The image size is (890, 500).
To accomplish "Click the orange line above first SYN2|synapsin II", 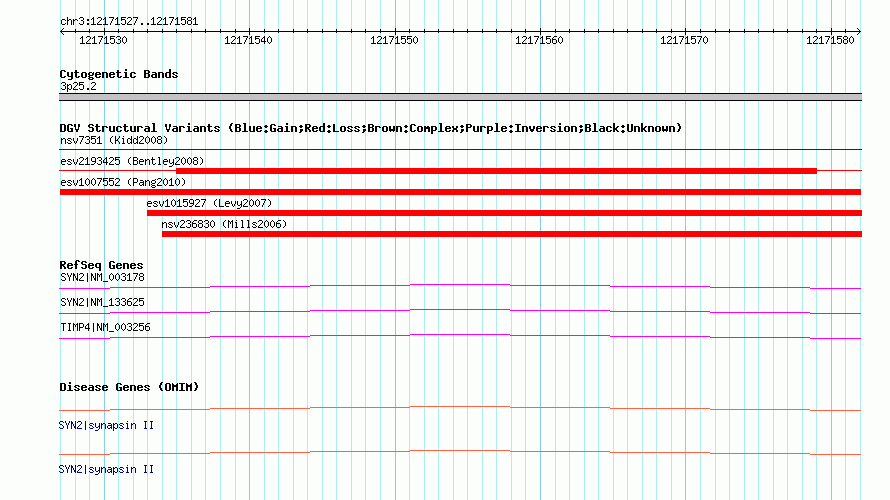I will click(x=460, y=407).
